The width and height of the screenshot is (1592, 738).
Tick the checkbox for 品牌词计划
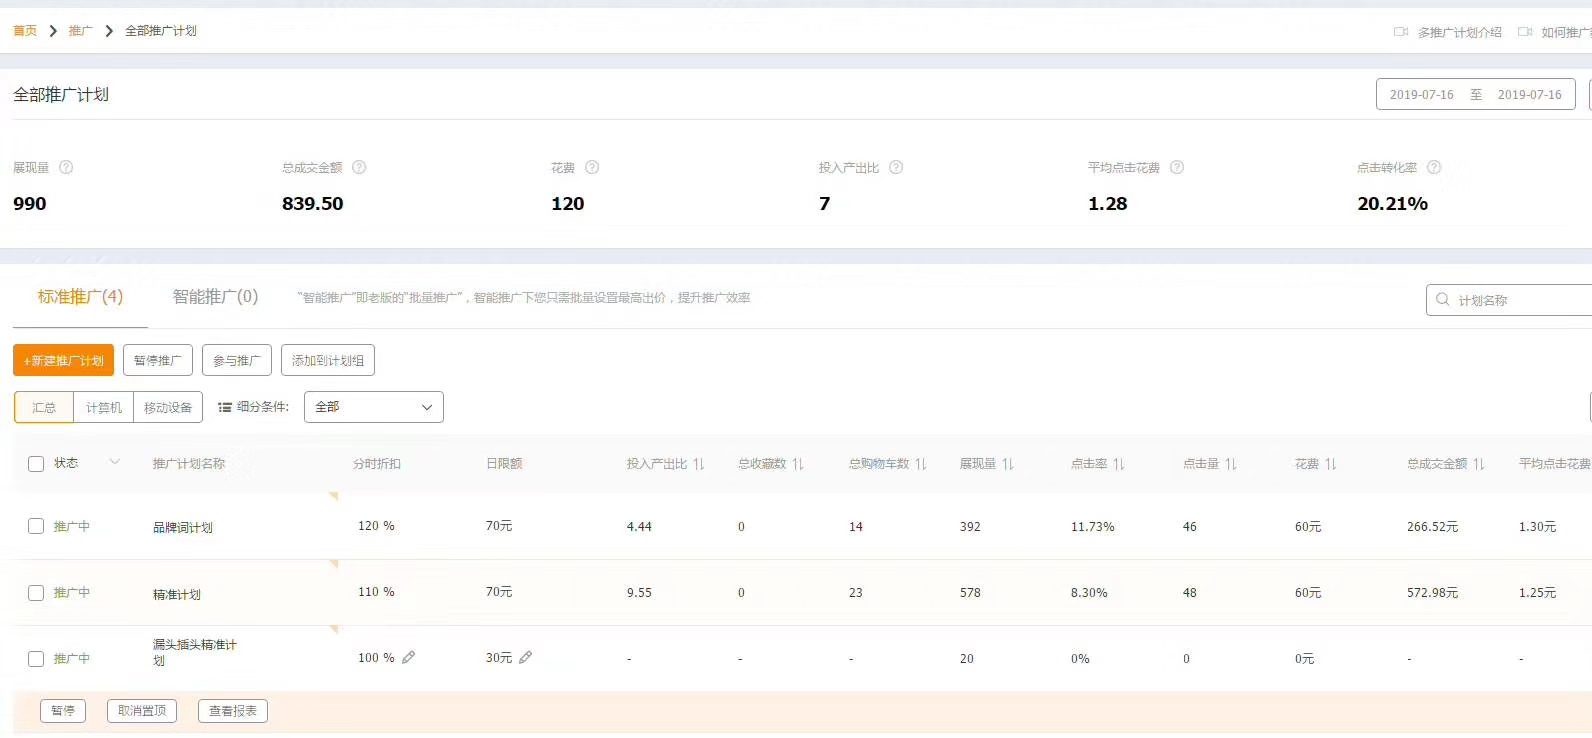coord(36,526)
